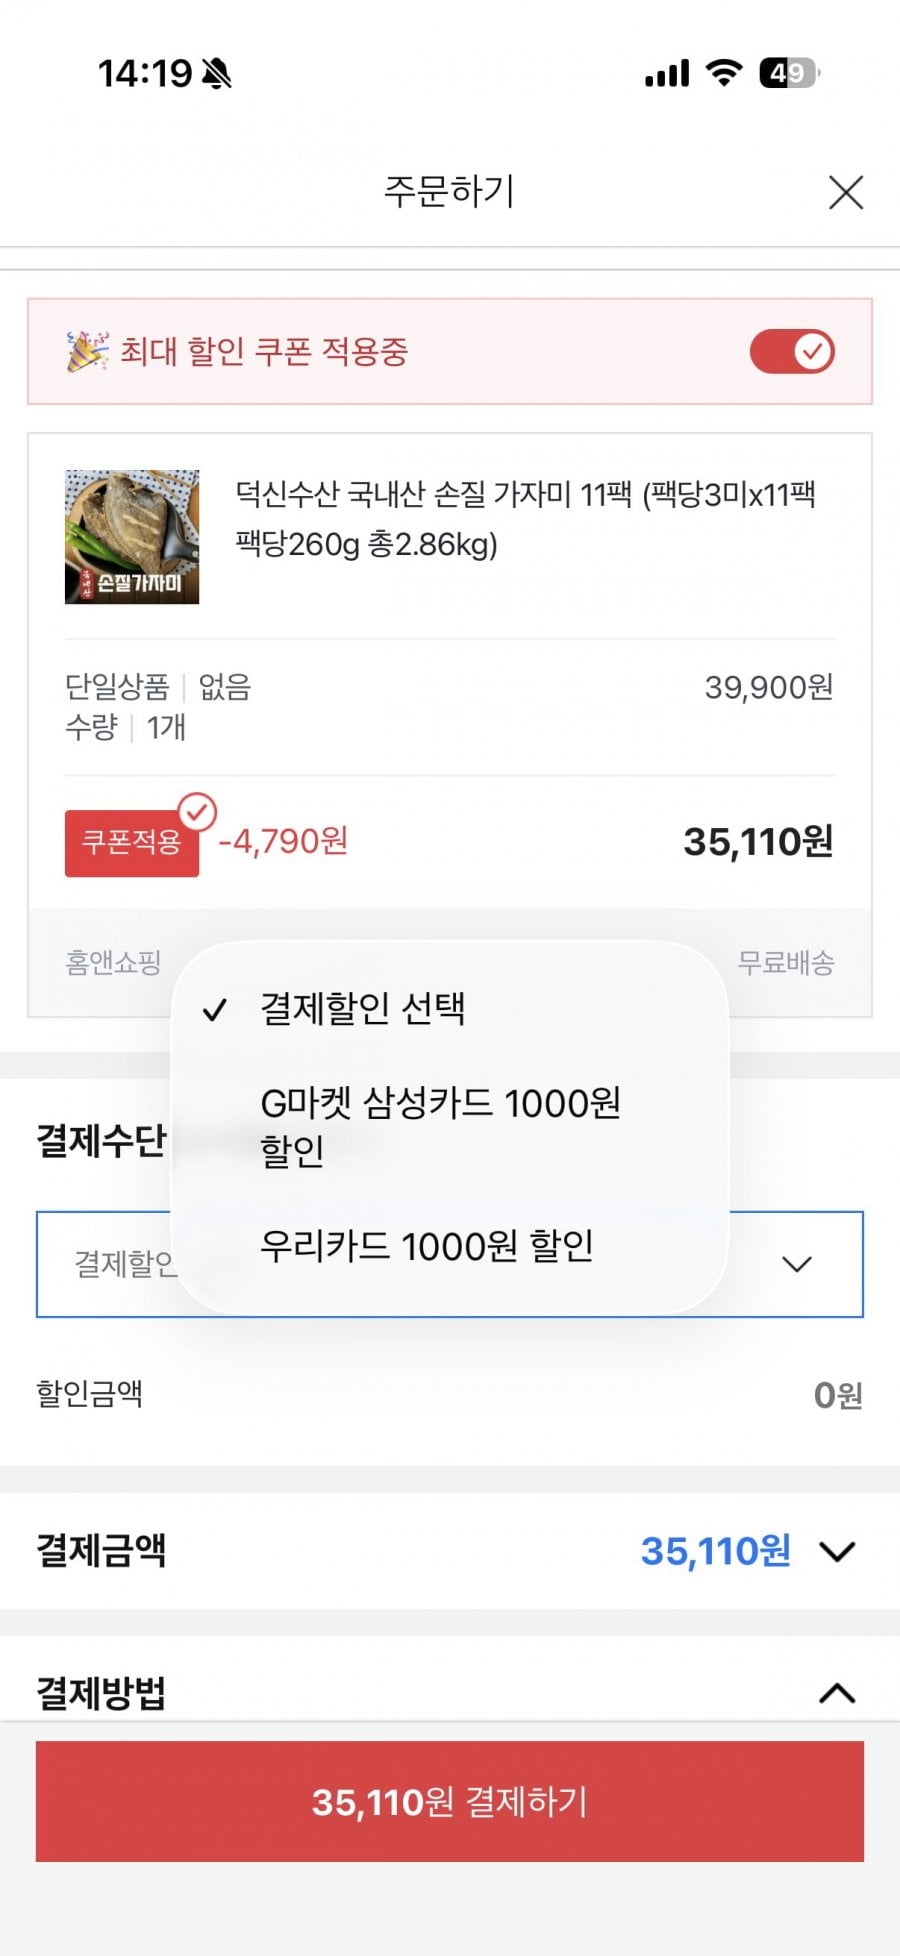Choose G마켓 삼성카드 1000원 할인 option
900x1956 pixels.
click(x=440, y=1126)
